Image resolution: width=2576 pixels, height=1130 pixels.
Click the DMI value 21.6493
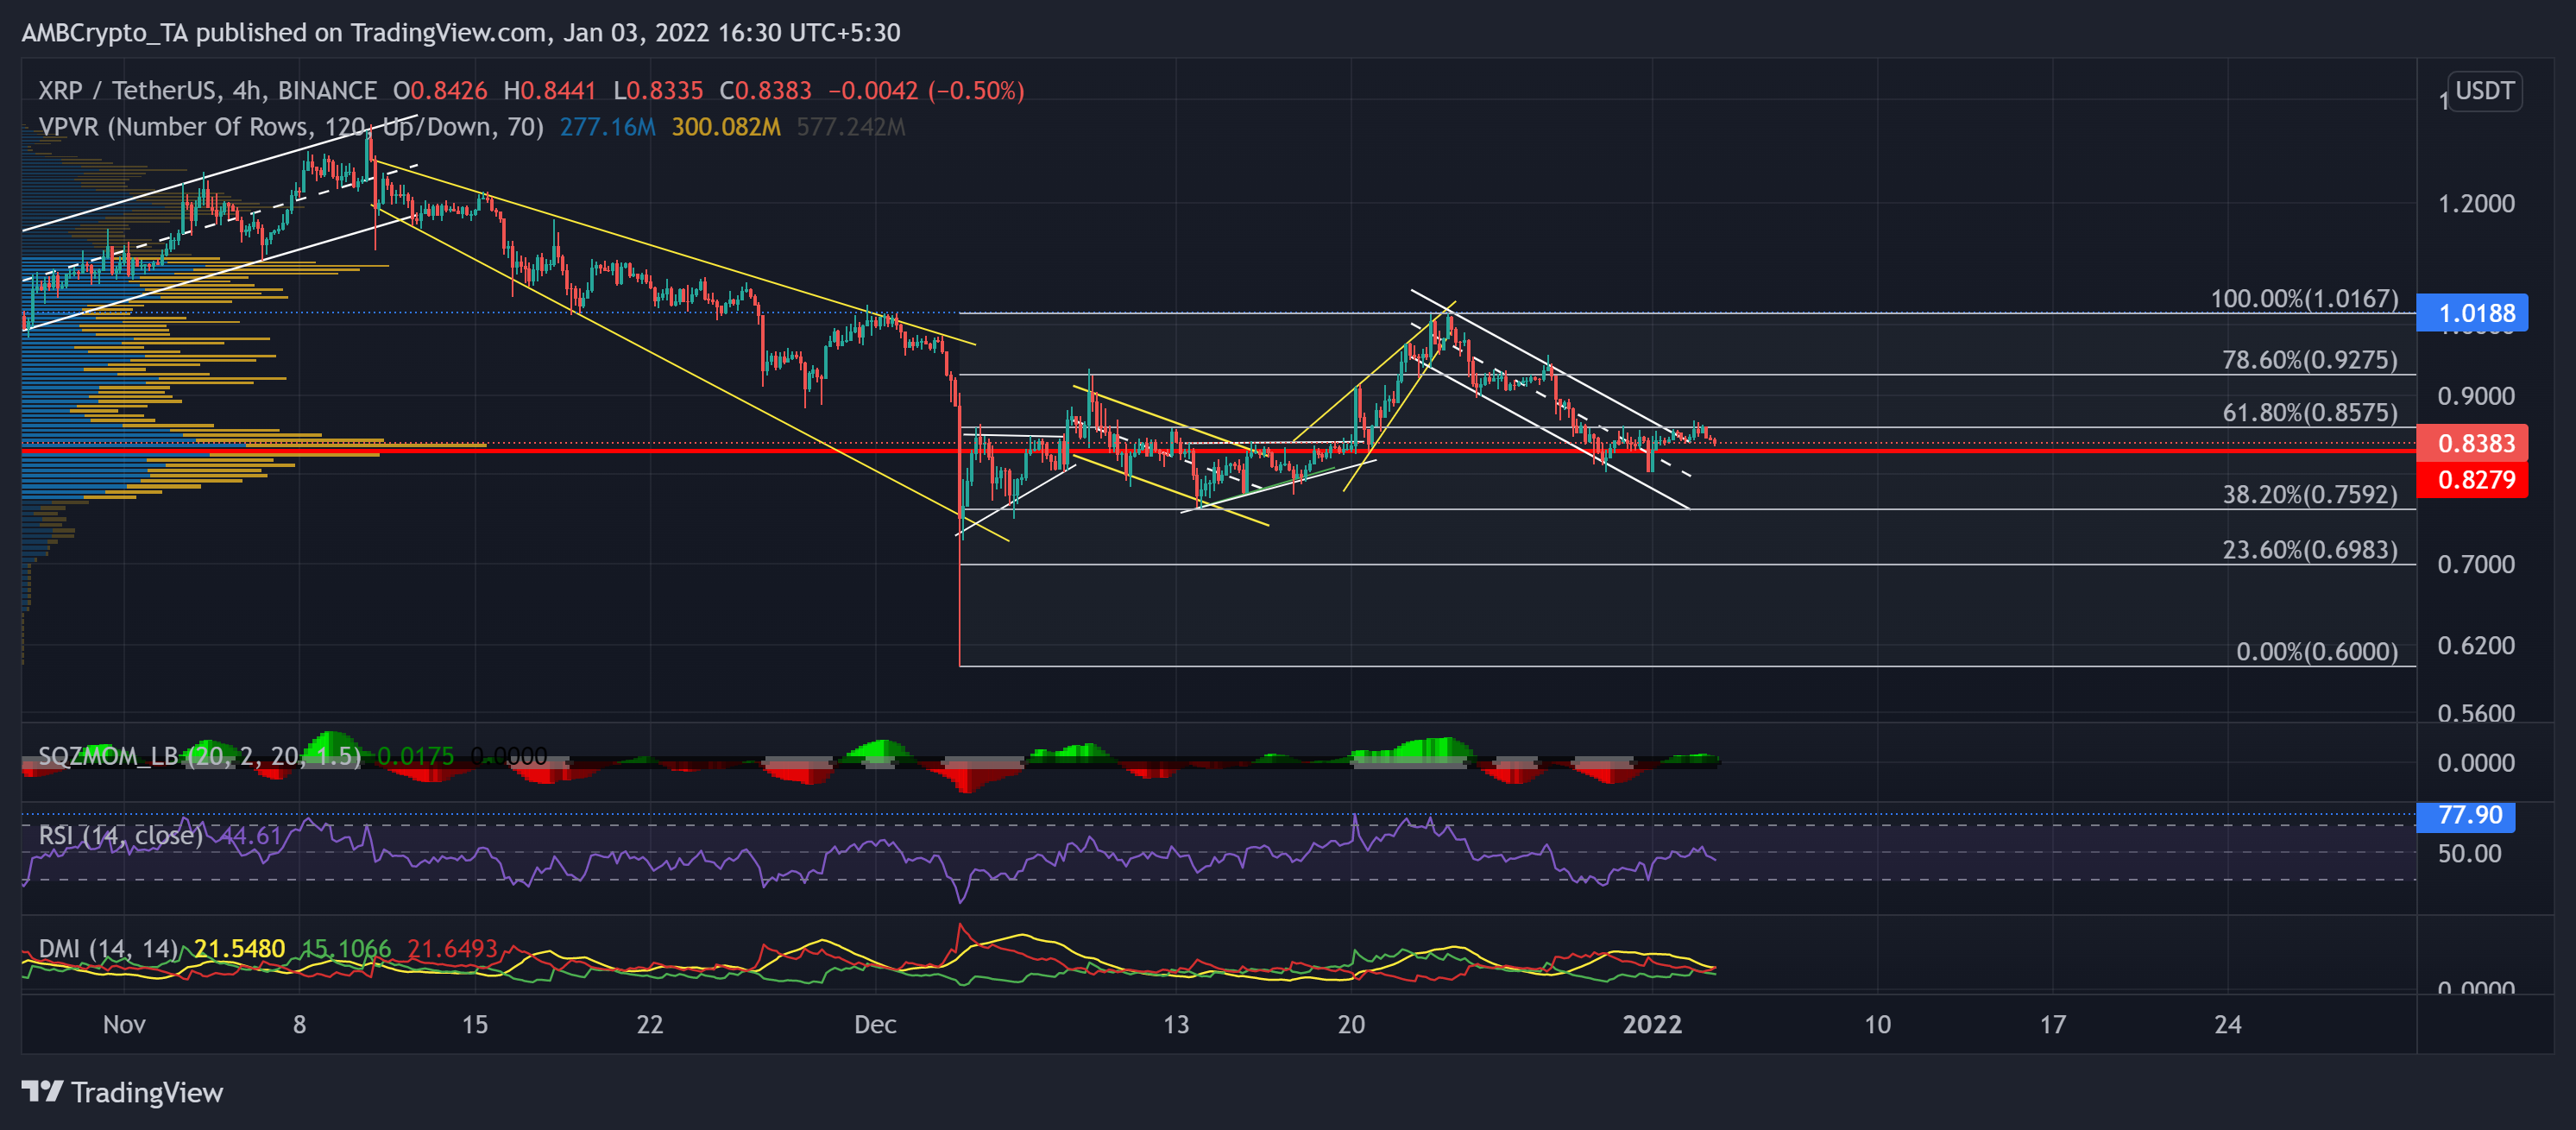(x=453, y=948)
